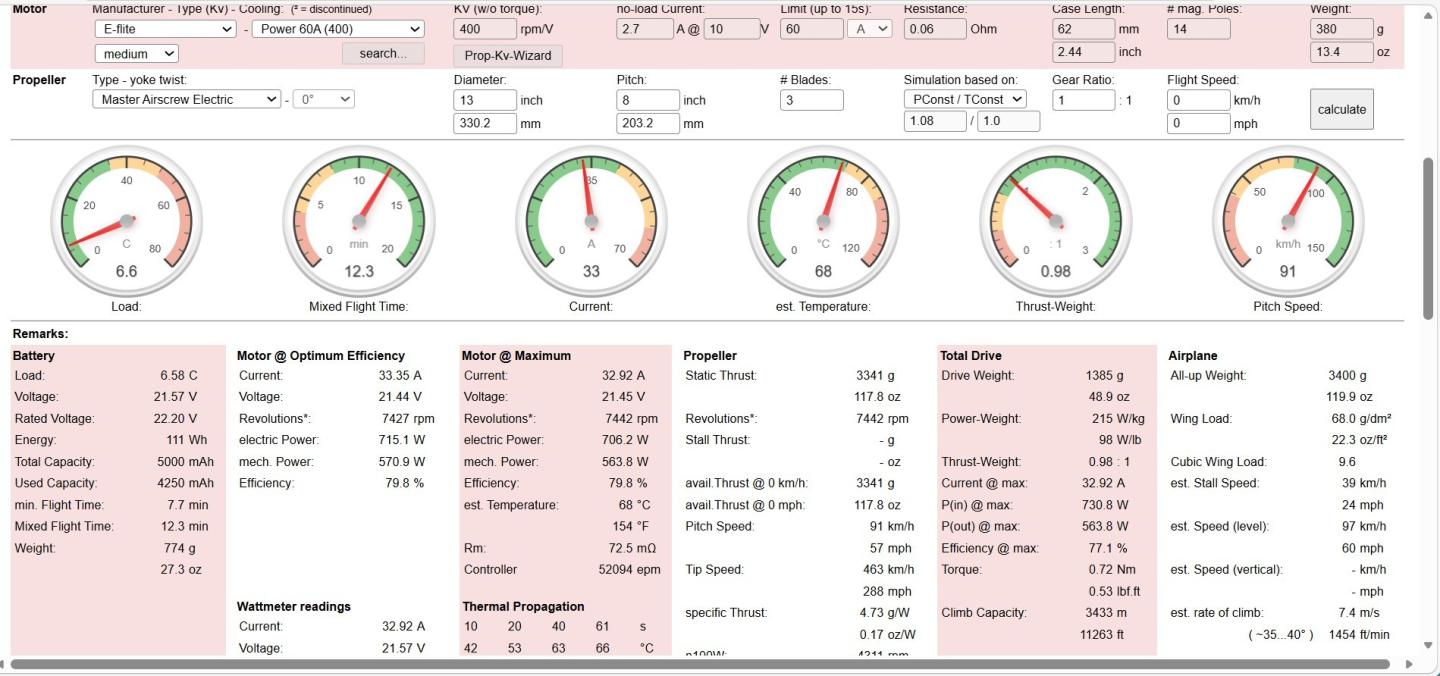Viewport: 1440px width, 676px height.
Task: Click the propeller Diameter inch field
Action: click(x=484, y=100)
